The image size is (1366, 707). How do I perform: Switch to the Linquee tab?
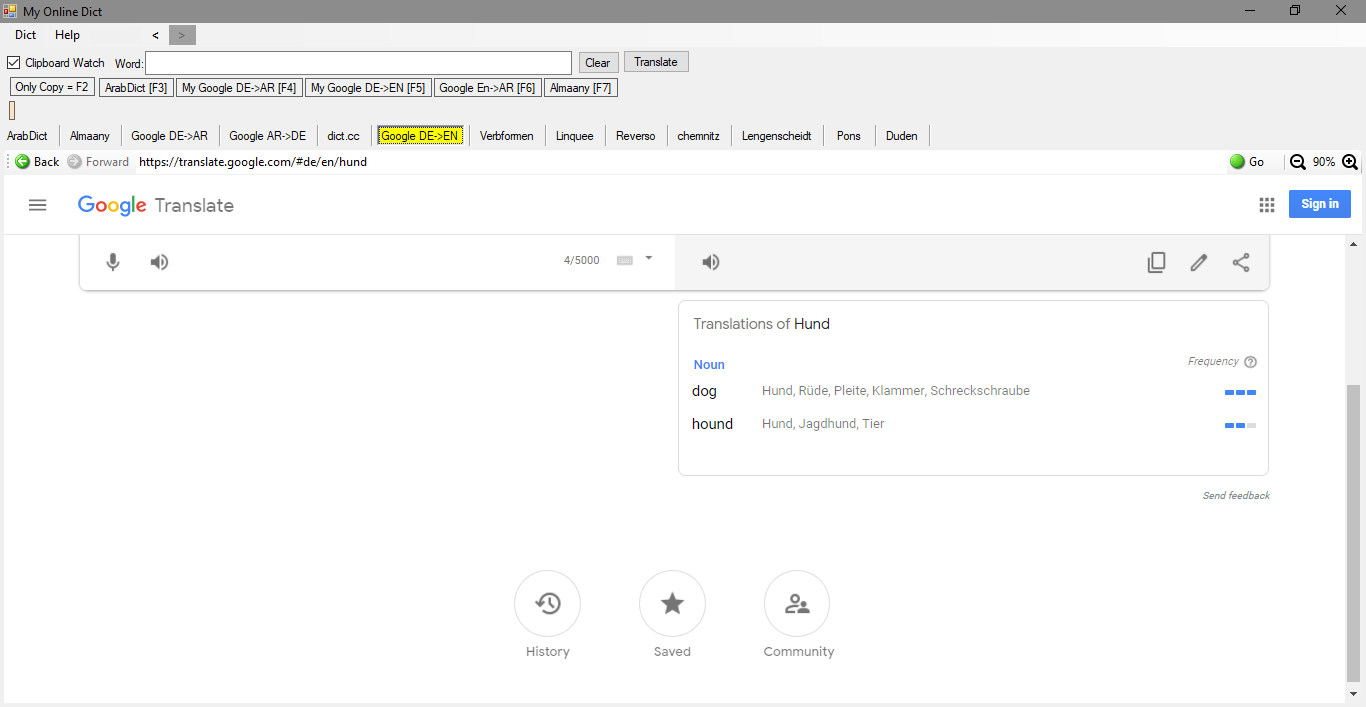click(x=574, y=136)
